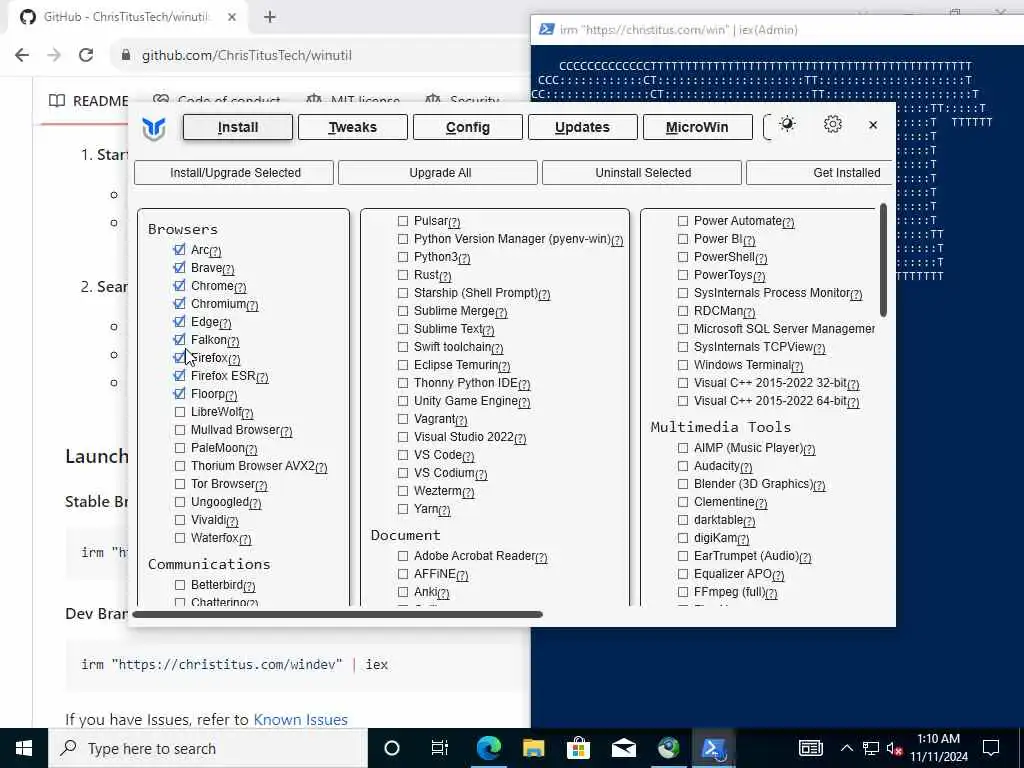Close the GitHub winutil browser tab
Viewport: 1024px width, 768px height.
tap(232, 17)
